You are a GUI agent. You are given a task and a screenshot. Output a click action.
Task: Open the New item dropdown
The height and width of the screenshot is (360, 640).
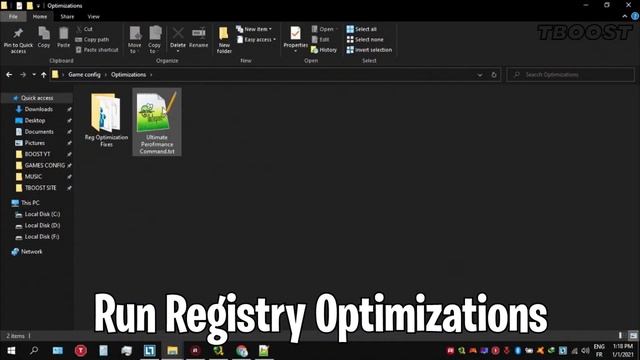(254, 29)
